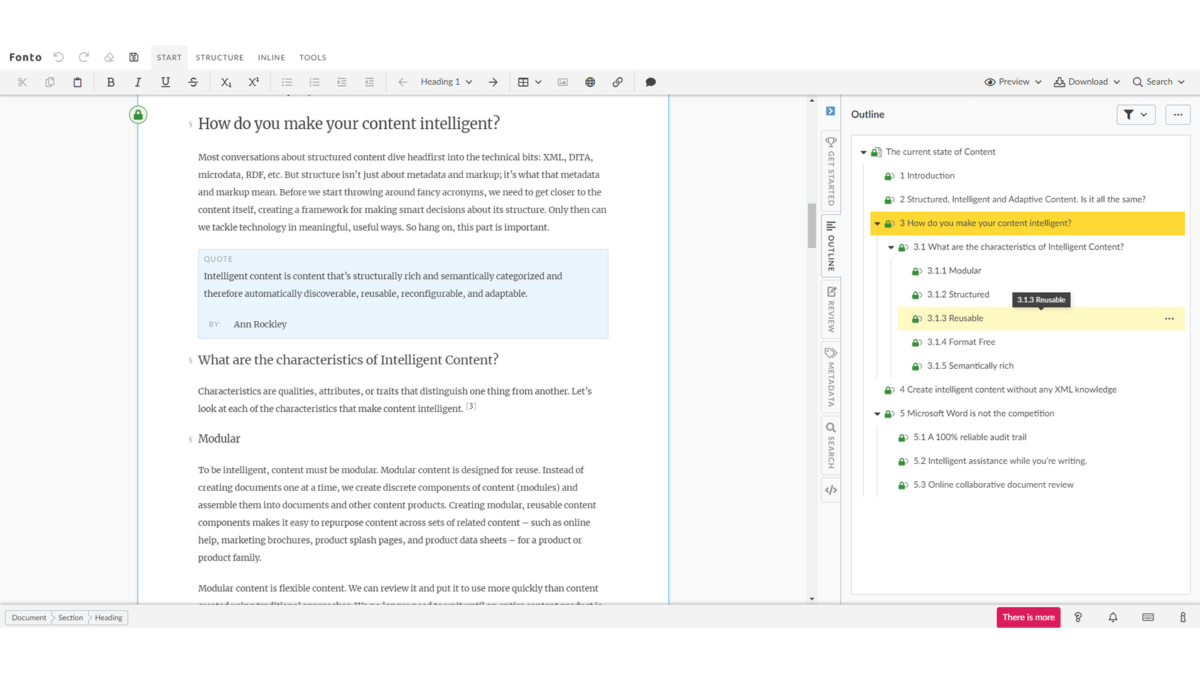Open the Heading 1 style dropdown
Viewport: 1200px width, 673px height.
coord(446,82)
